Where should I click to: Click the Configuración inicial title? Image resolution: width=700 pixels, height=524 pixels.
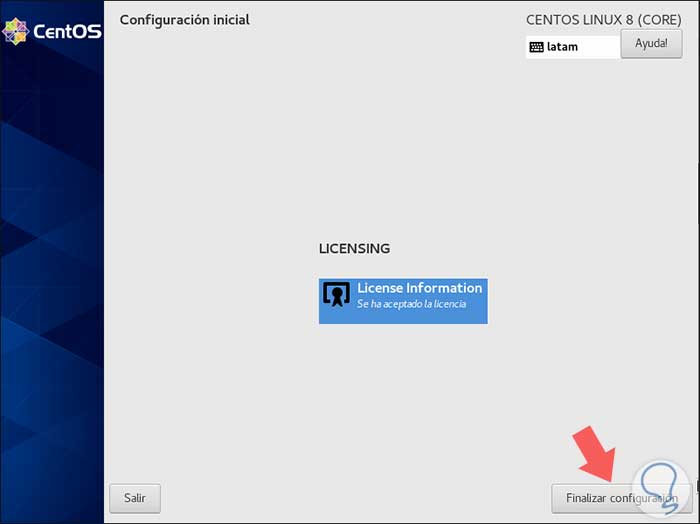tap(184, 20)
